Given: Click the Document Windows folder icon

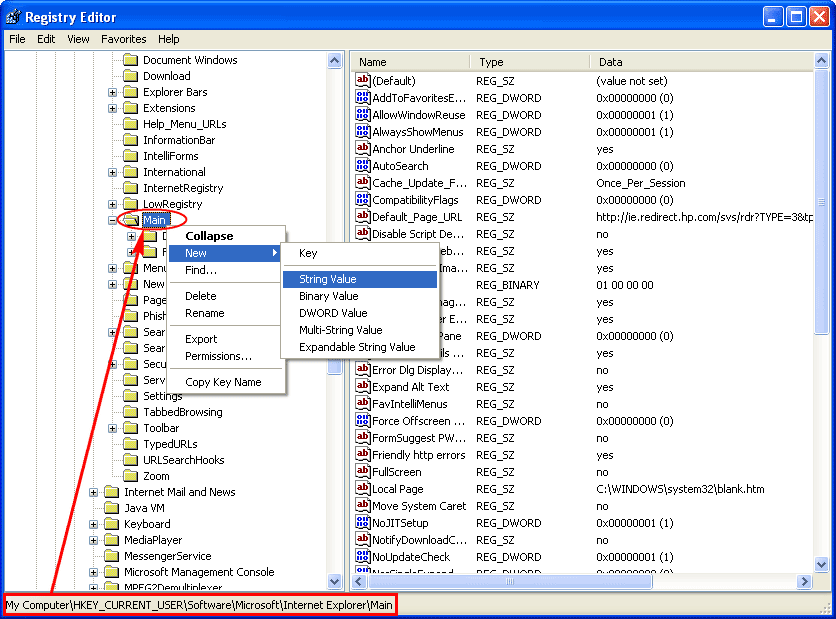Looking at the screenshot, I should (x=131, y=60).
